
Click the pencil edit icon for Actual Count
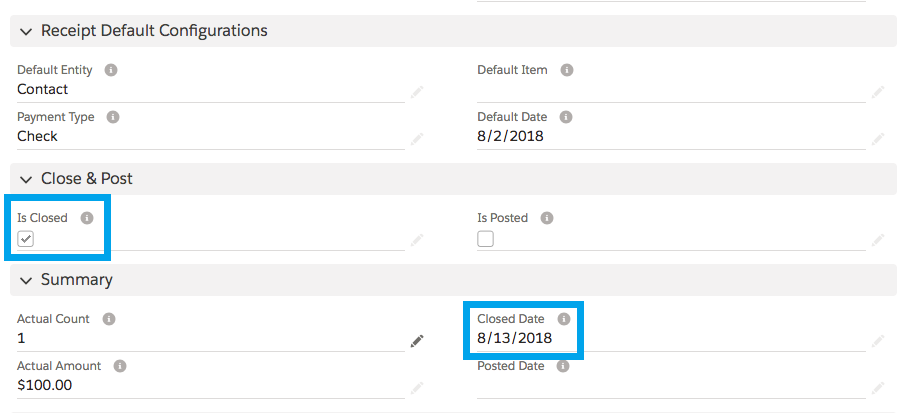[x=416, y=341]
